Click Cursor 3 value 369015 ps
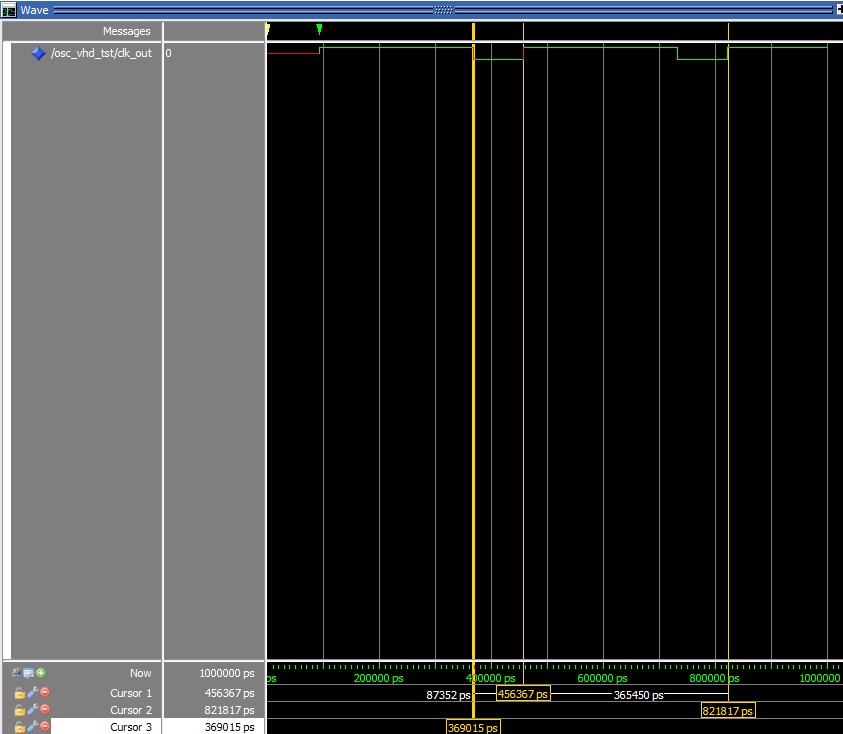 tap(229, 727)
